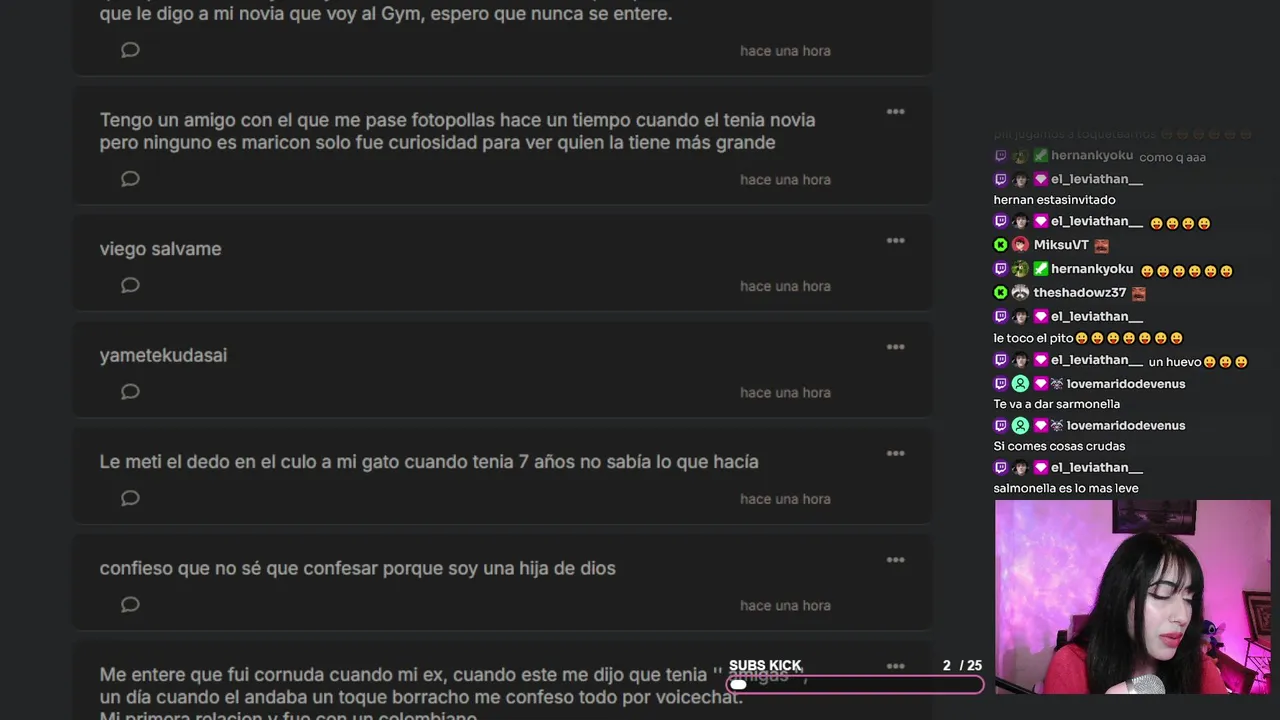Image resolution: width=1280 pixels, height=720 pixels.
Task: Click the 'SUBS KICK' label
Action: click(x=765, y=665)
